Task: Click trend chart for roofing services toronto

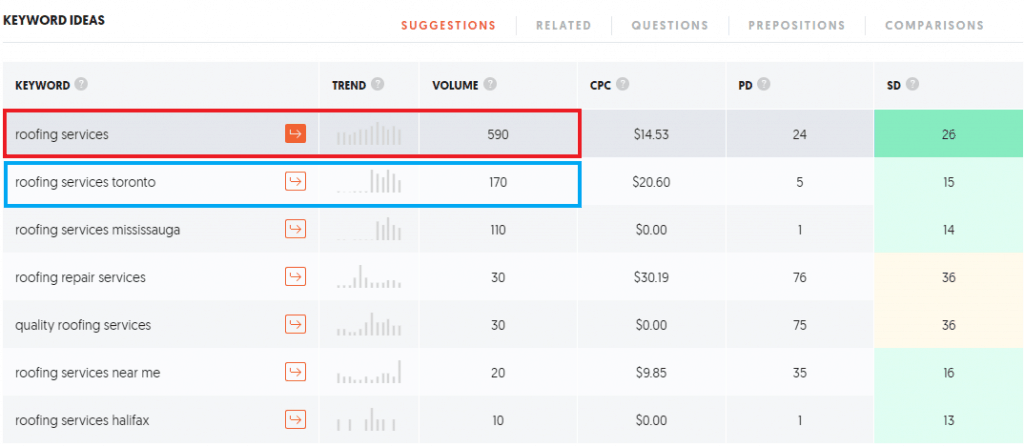Action: (x=369, y=181)
